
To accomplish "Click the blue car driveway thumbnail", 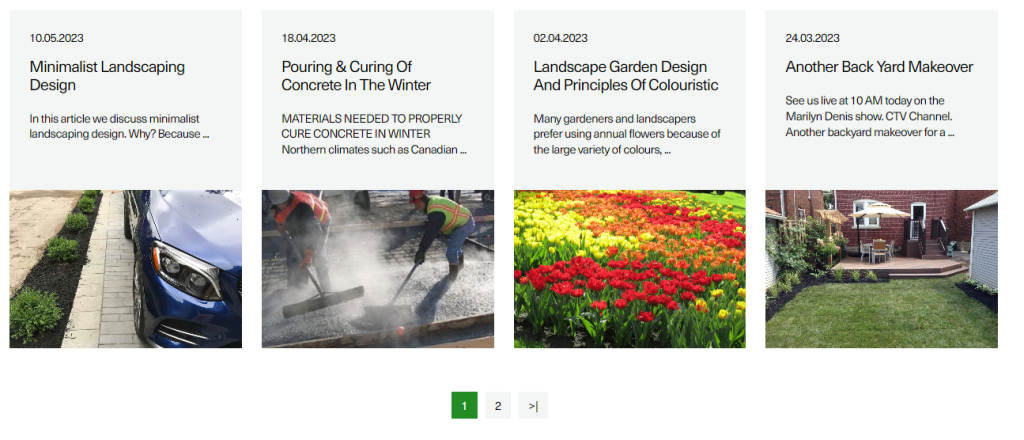I will pos(125,269).
